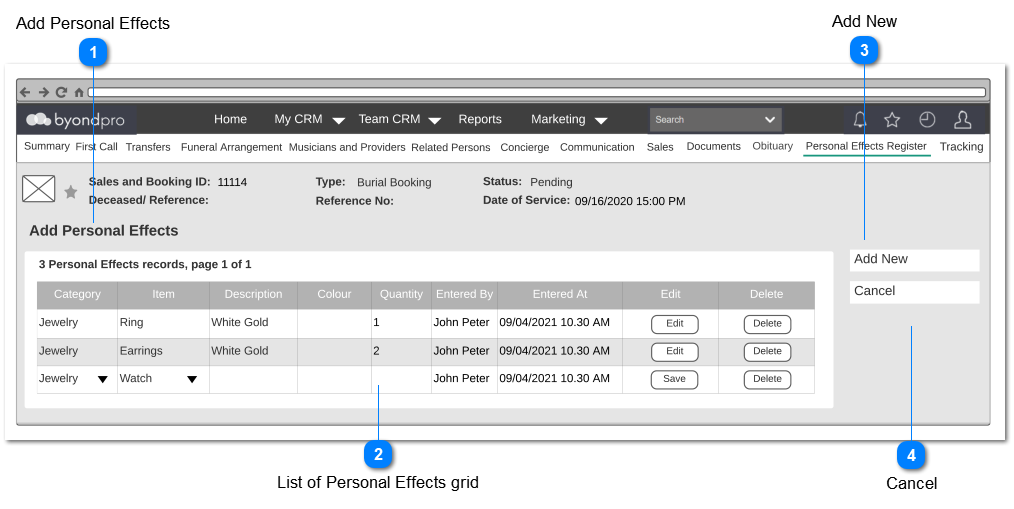The image size is (1014, 509).
Task: Click the Colour column header
Action: [334, 295]
